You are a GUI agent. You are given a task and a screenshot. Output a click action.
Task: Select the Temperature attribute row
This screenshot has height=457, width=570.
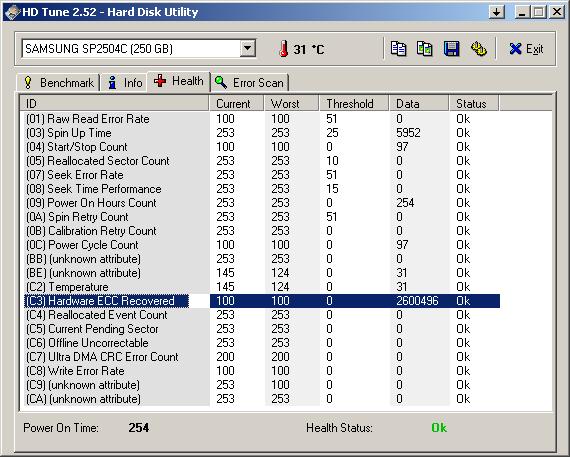coord(260,287)
